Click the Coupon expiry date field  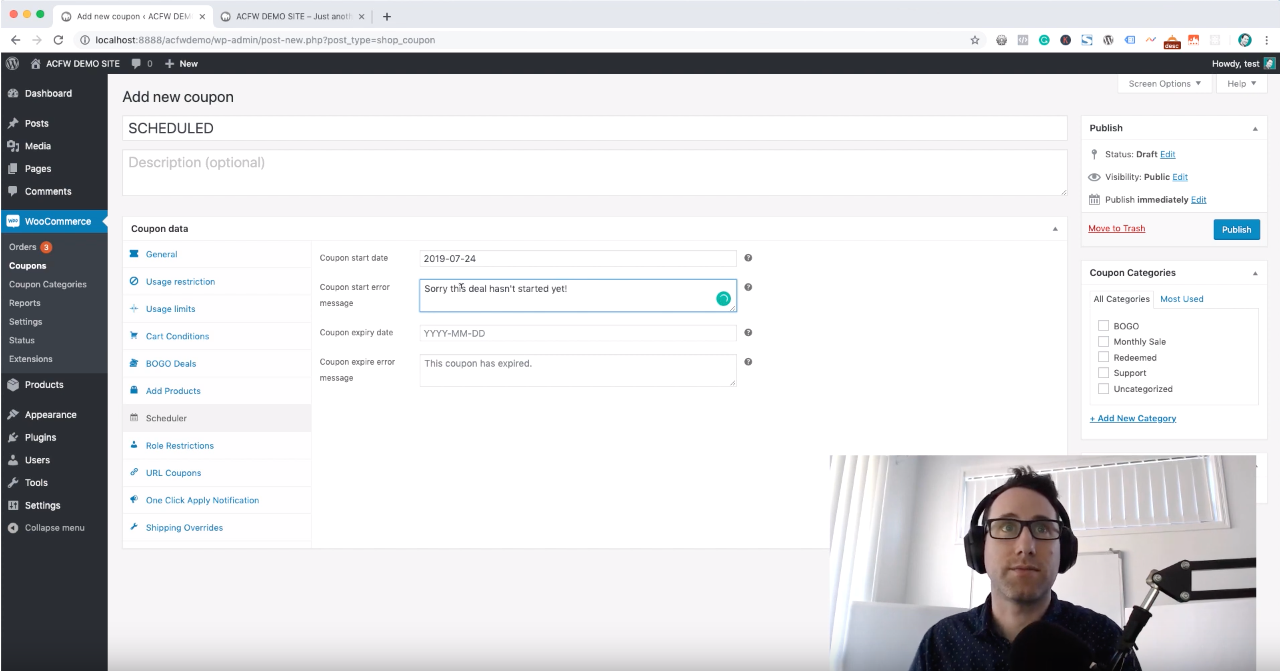(577, 333)
